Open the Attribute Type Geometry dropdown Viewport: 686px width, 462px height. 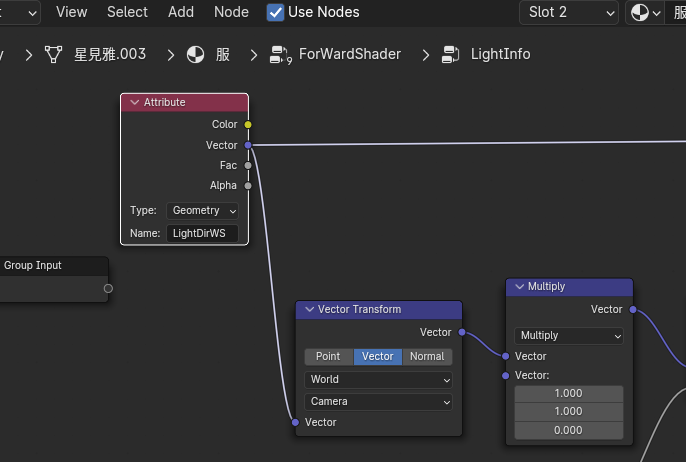(204, 211)
